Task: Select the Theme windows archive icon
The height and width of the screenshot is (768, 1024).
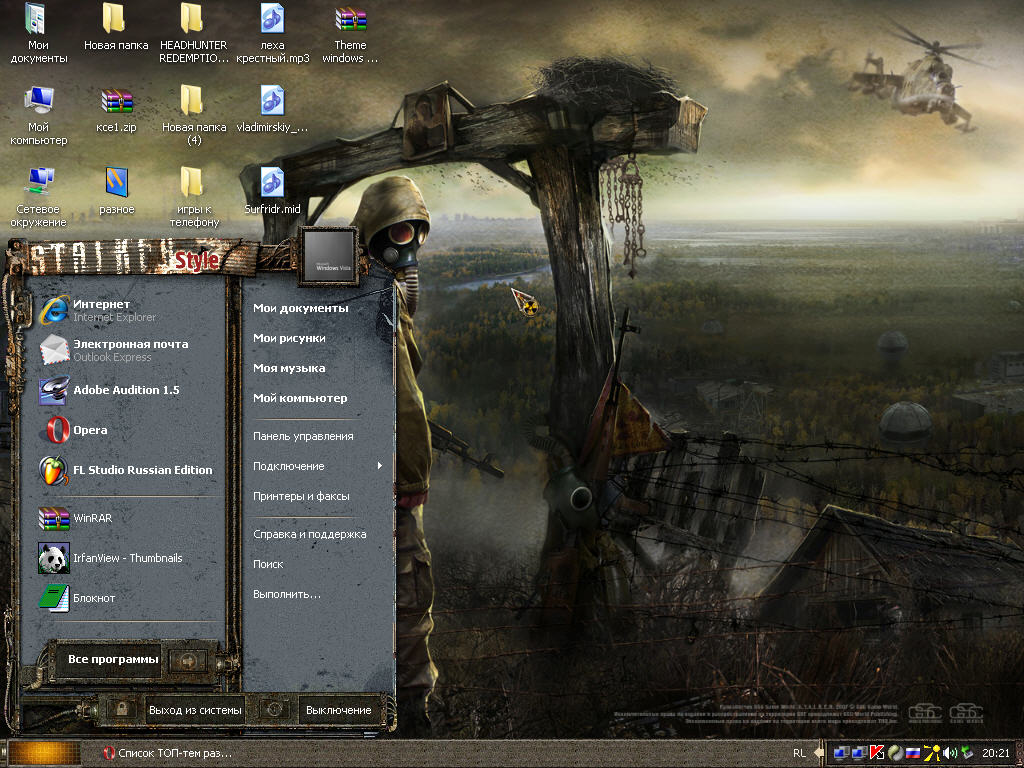Action: (350, 34)
